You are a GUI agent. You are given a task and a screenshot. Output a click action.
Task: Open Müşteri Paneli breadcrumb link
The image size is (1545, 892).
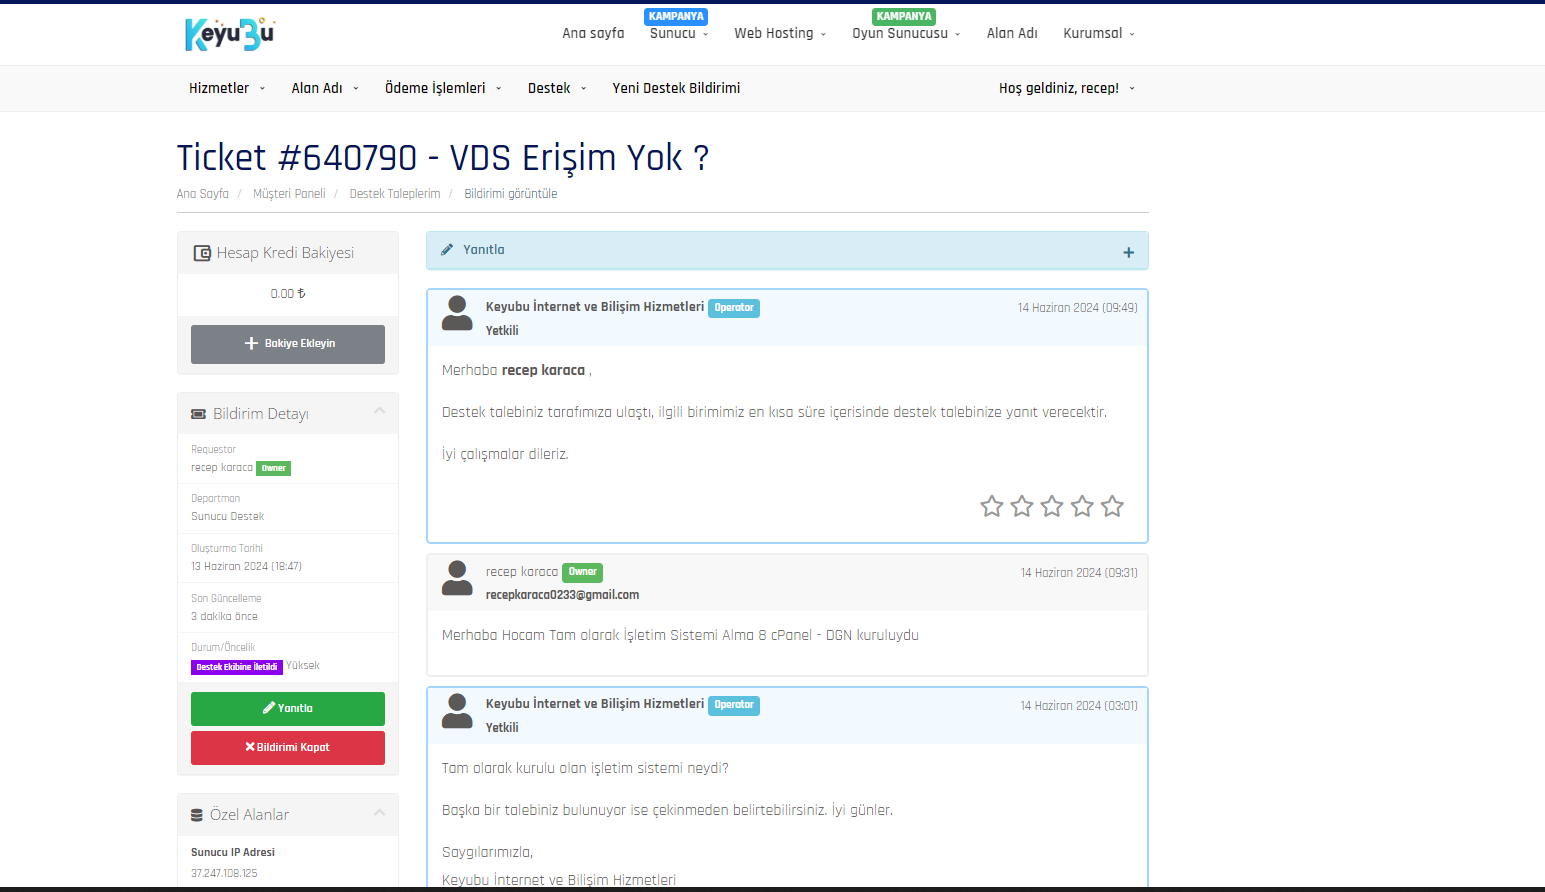click(289, 194)
